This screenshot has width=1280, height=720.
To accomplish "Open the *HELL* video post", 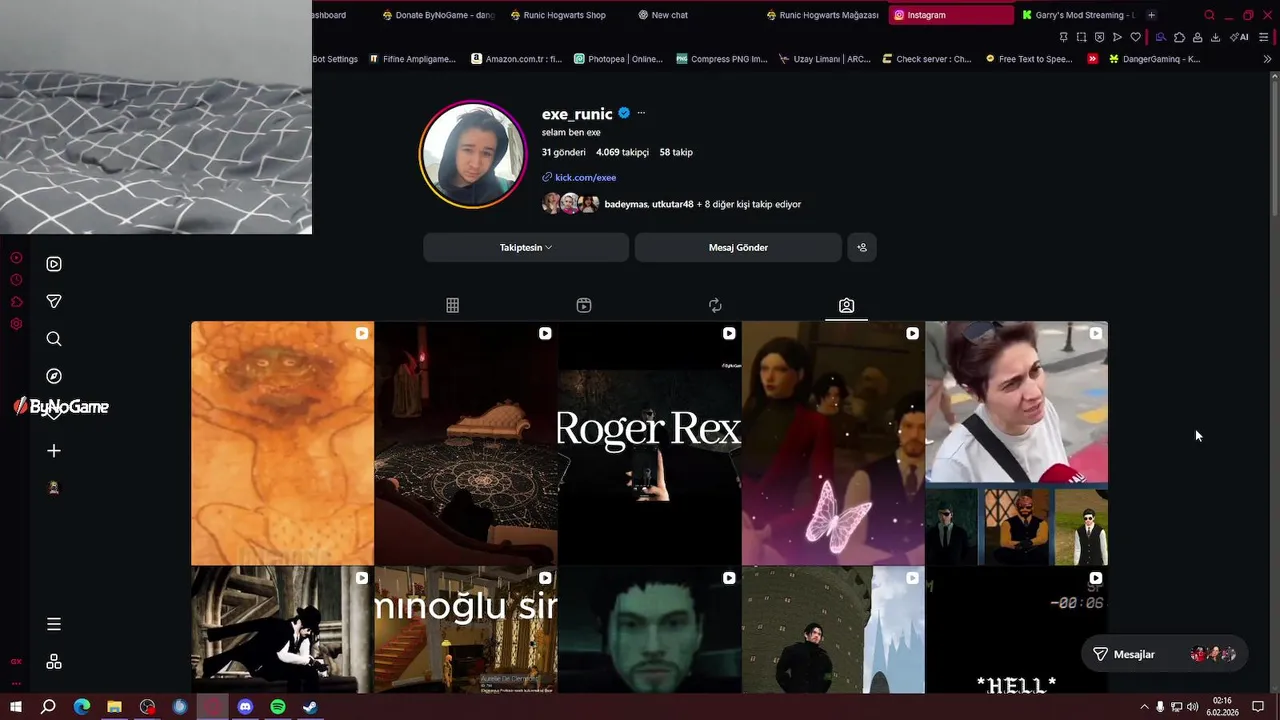I will pyautogui.click(x=1016, y=630).
